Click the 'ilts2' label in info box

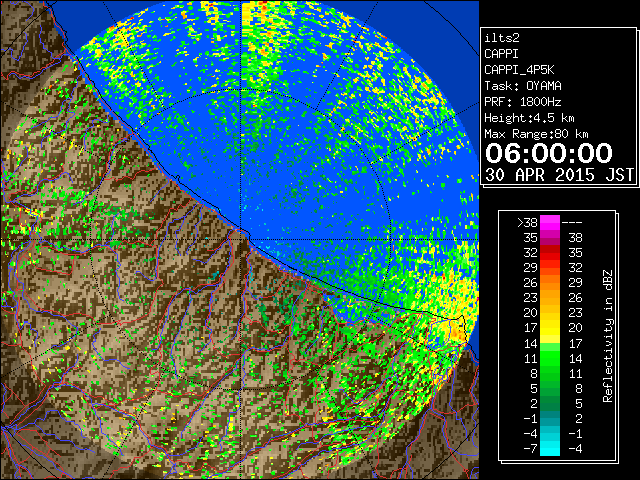point(502,38)
